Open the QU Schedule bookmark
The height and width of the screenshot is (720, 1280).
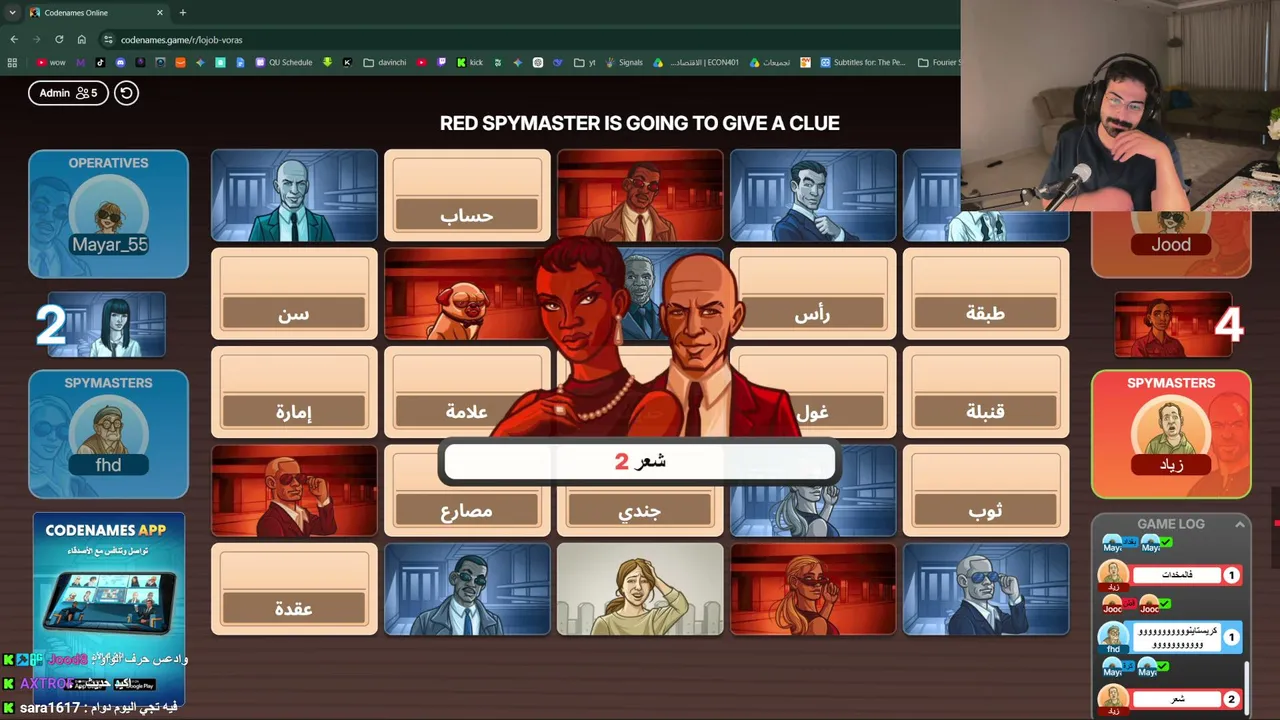coord(284,62)
